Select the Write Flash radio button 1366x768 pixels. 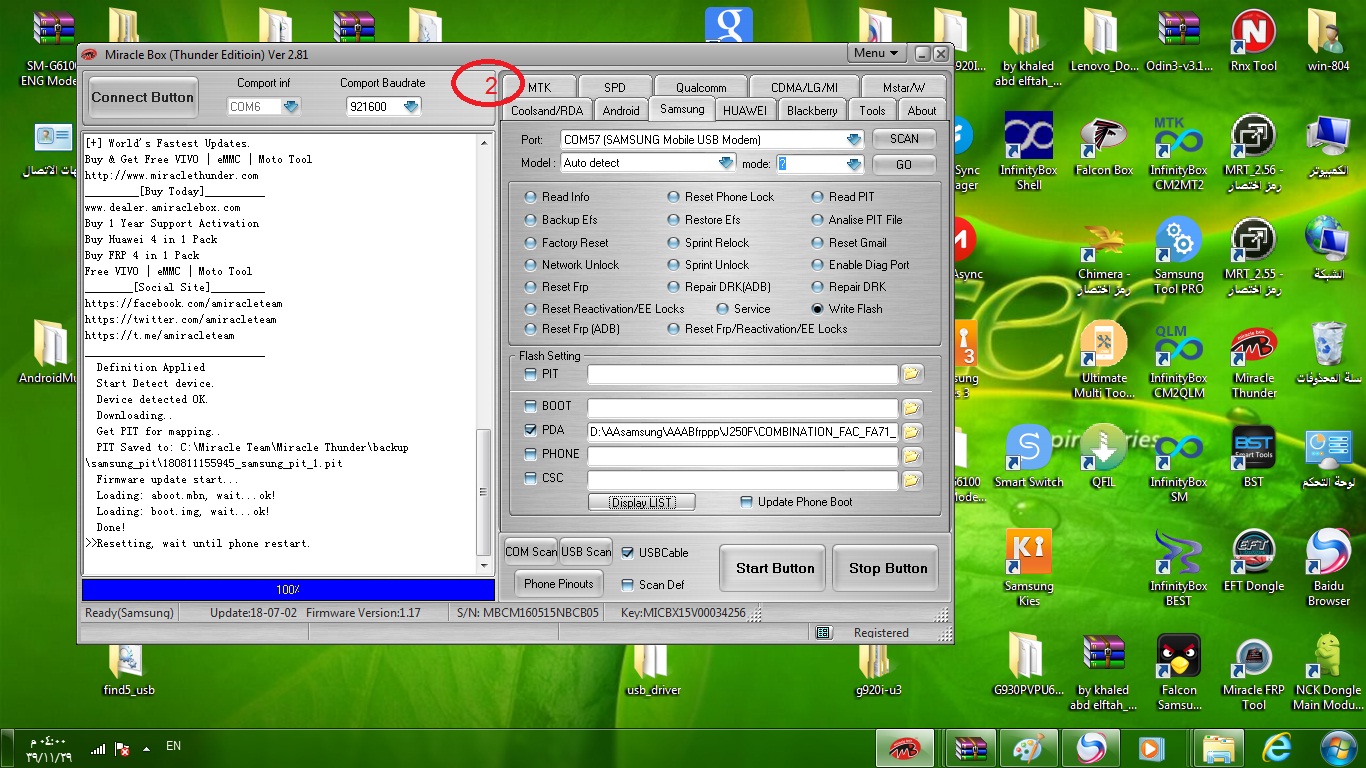(x=846, y=309)
